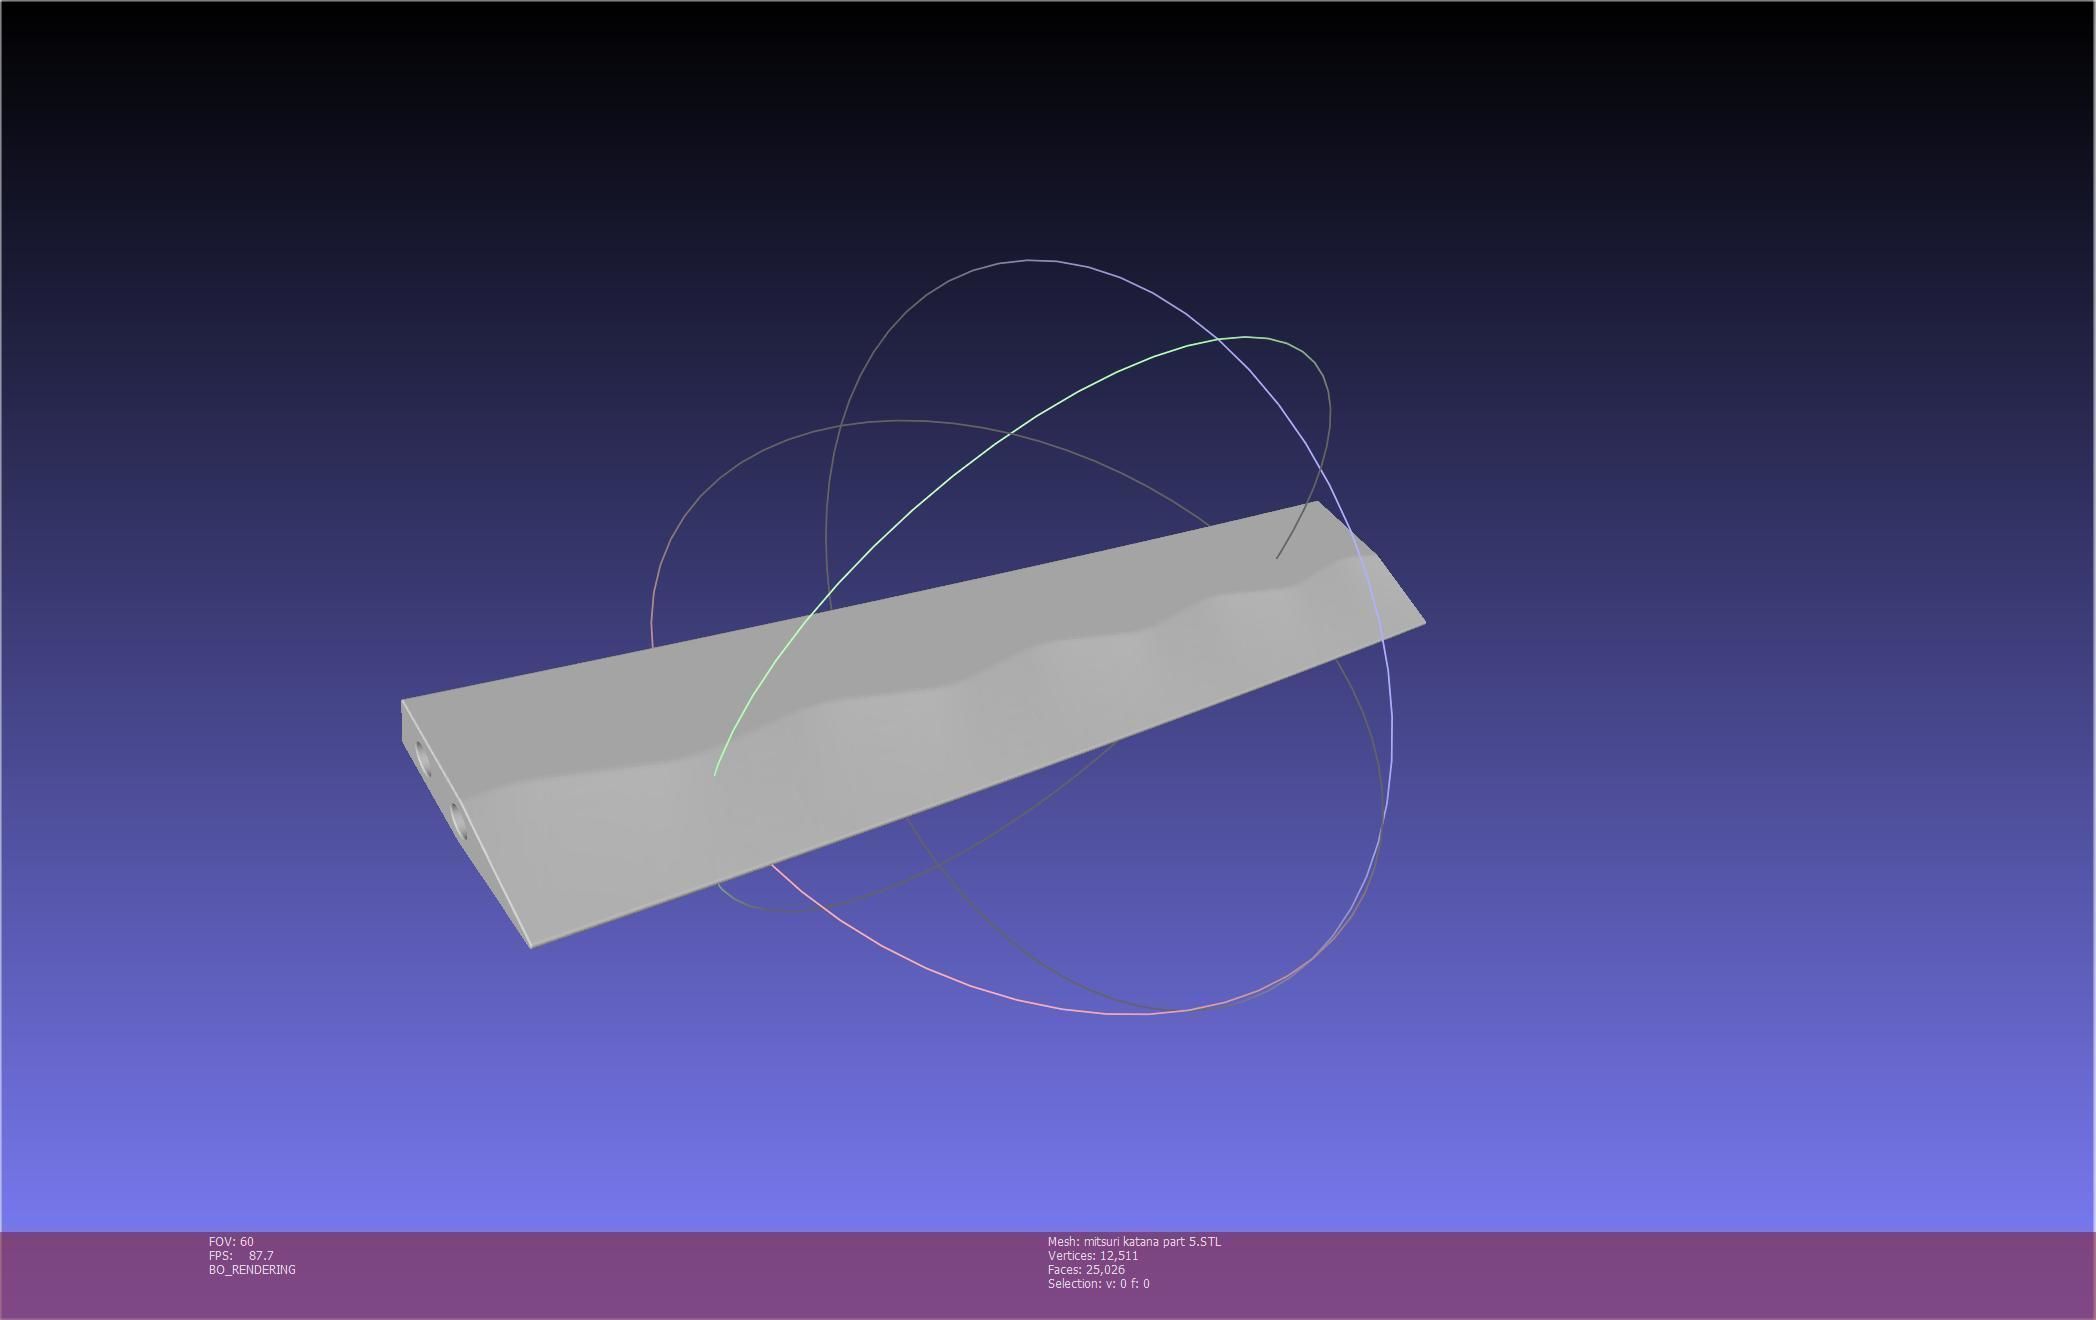Click the lower hole on blade end face
This screenshot has height=1320, width=2096.
[x=459, y=819]
